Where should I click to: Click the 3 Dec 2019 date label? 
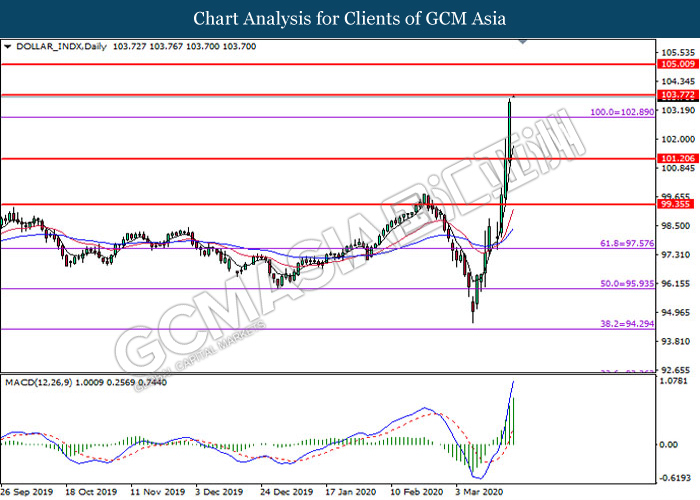click(x=219, y=492)
